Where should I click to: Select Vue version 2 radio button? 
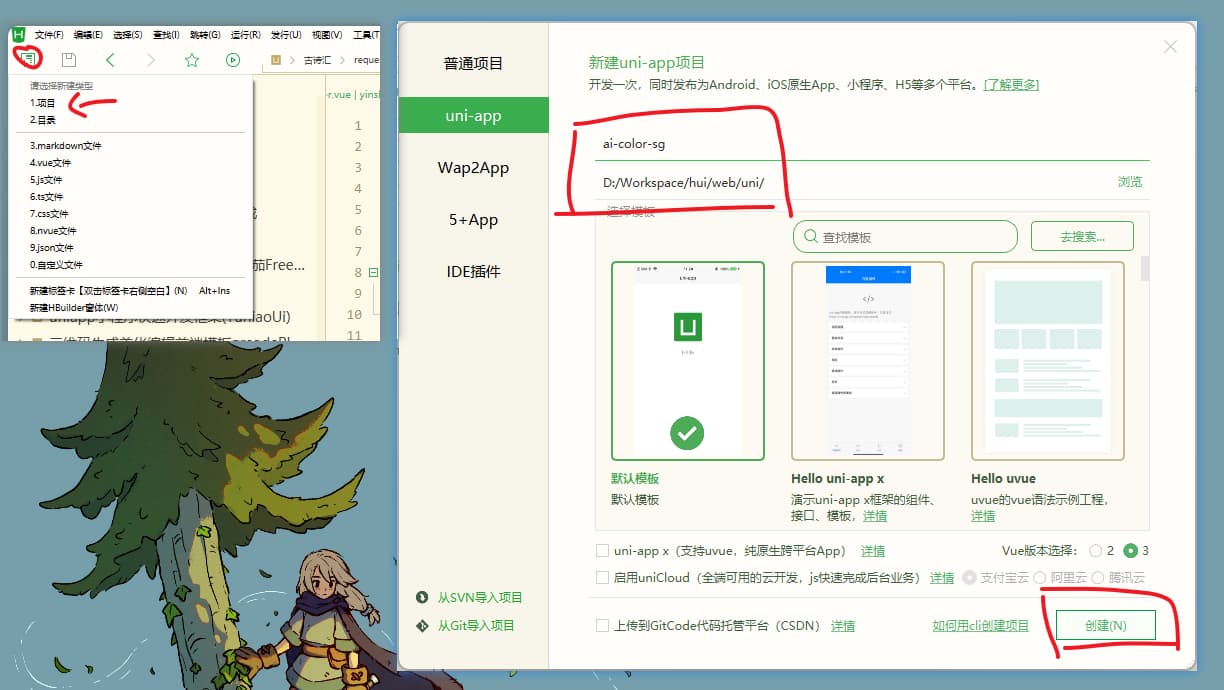tap(1096, 551)
